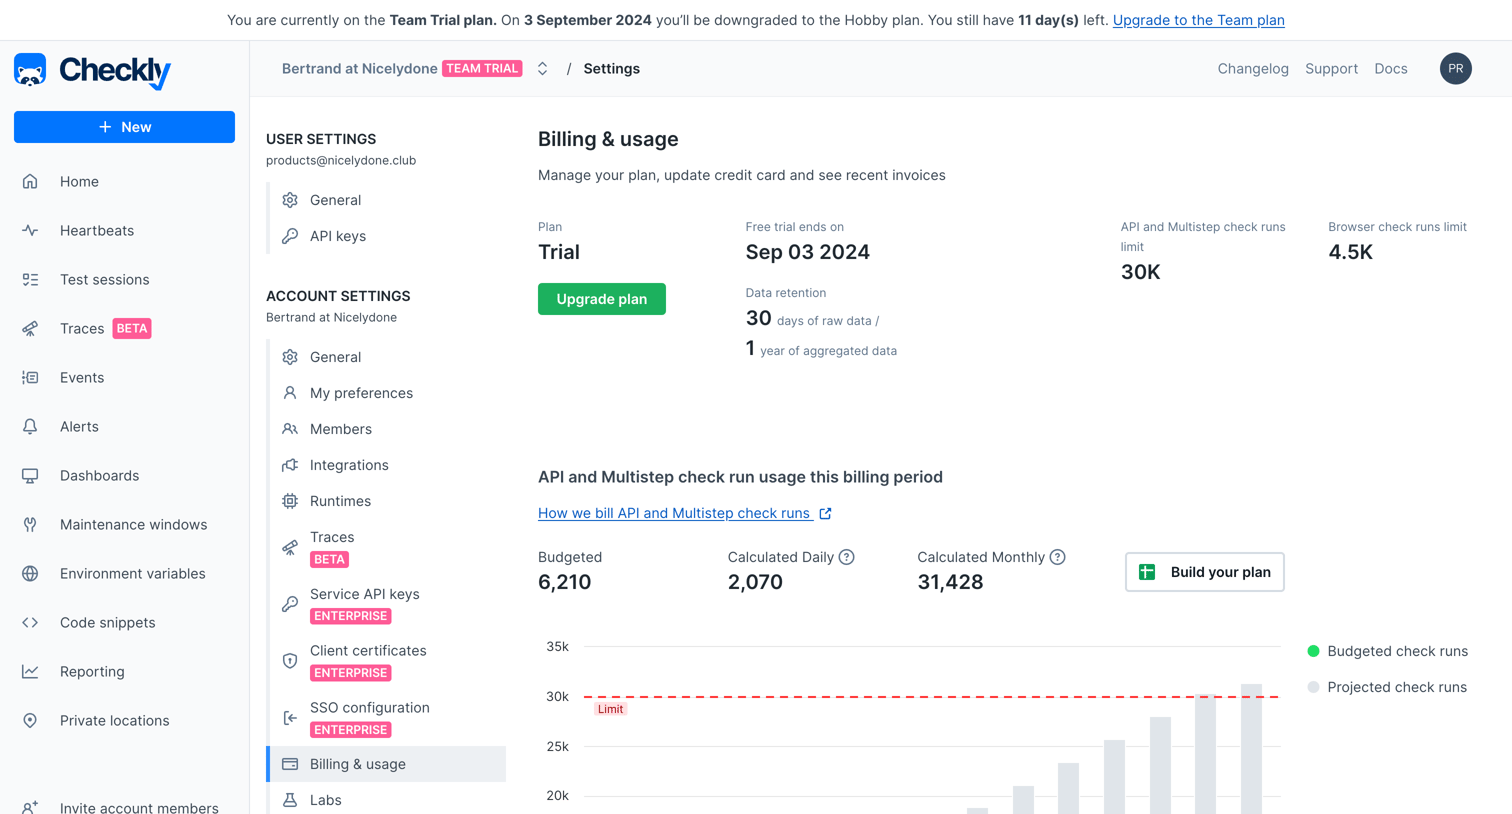Click the Alerts bell icon
1512x814 pixels.
[30, 426]
